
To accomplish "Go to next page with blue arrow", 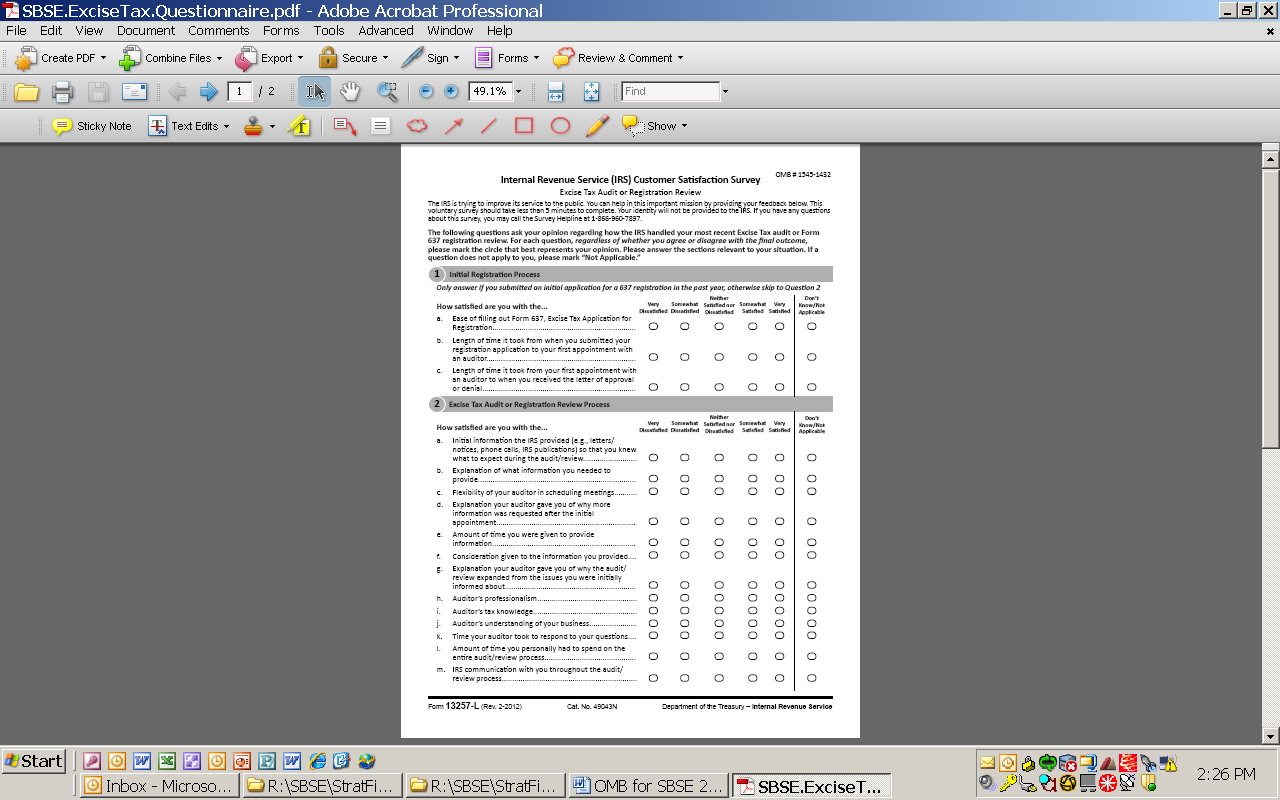I will coord(209,92).
